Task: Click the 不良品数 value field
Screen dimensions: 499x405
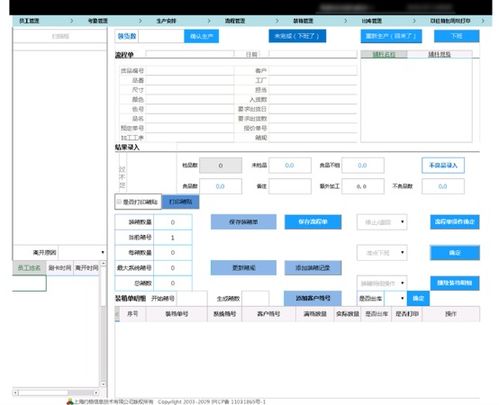Action: pyautogui.click(x=443, y=186)
